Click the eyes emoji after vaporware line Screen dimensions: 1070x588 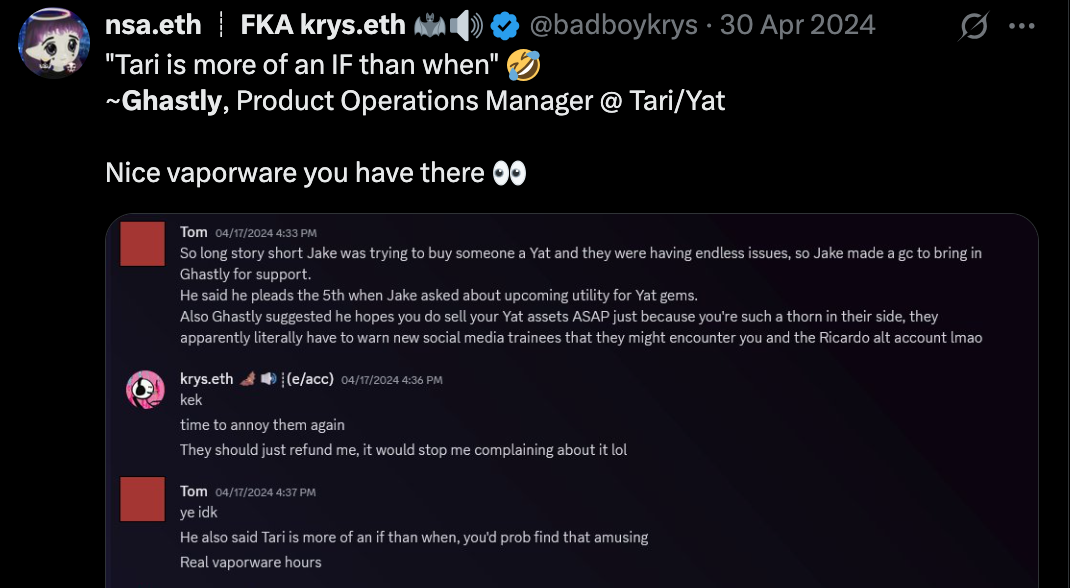click(x=509, y=173)
